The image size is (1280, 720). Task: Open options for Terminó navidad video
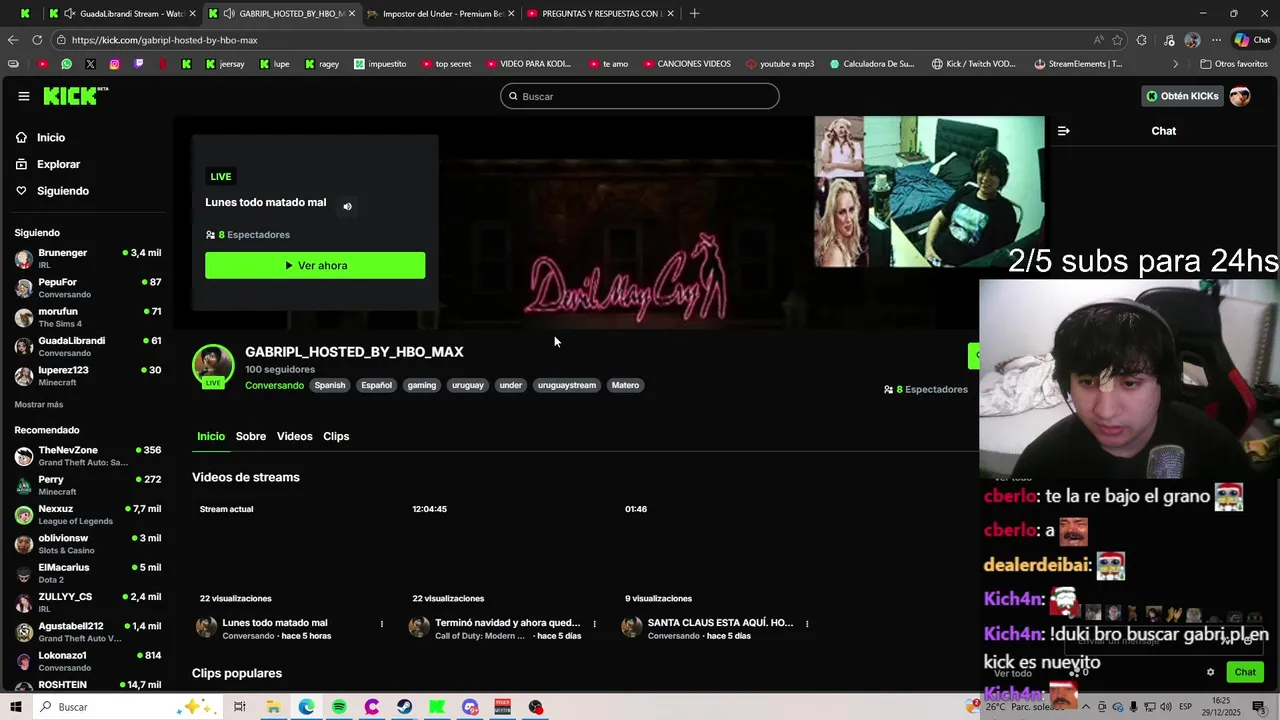tap(594, 624)
